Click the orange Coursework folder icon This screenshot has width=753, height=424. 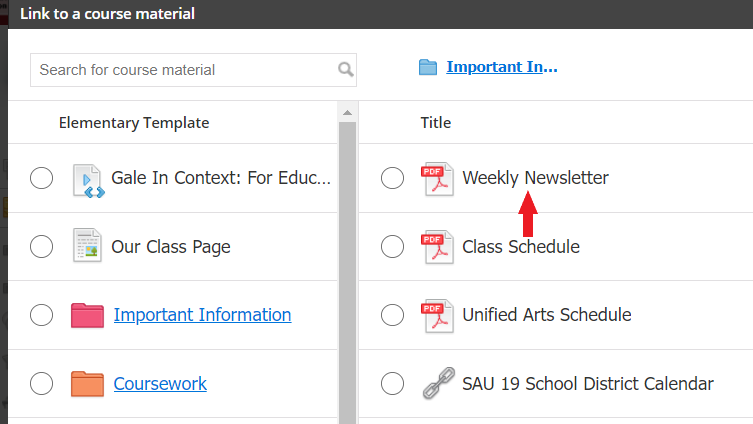click(x=87, y=384)
